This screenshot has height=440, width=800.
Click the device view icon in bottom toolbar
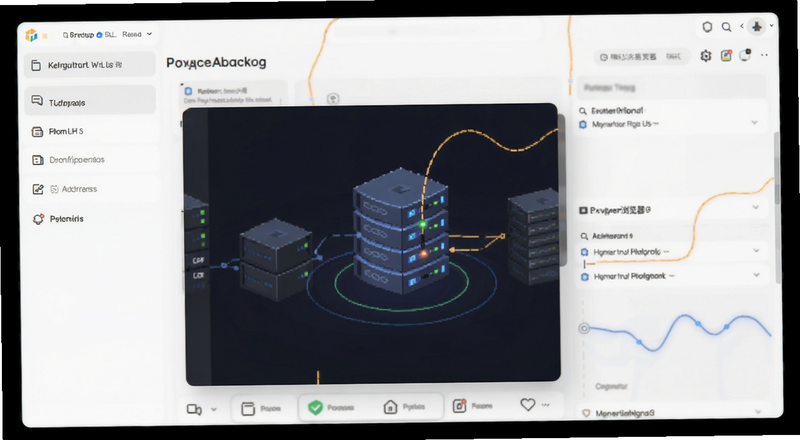[194, 409]
